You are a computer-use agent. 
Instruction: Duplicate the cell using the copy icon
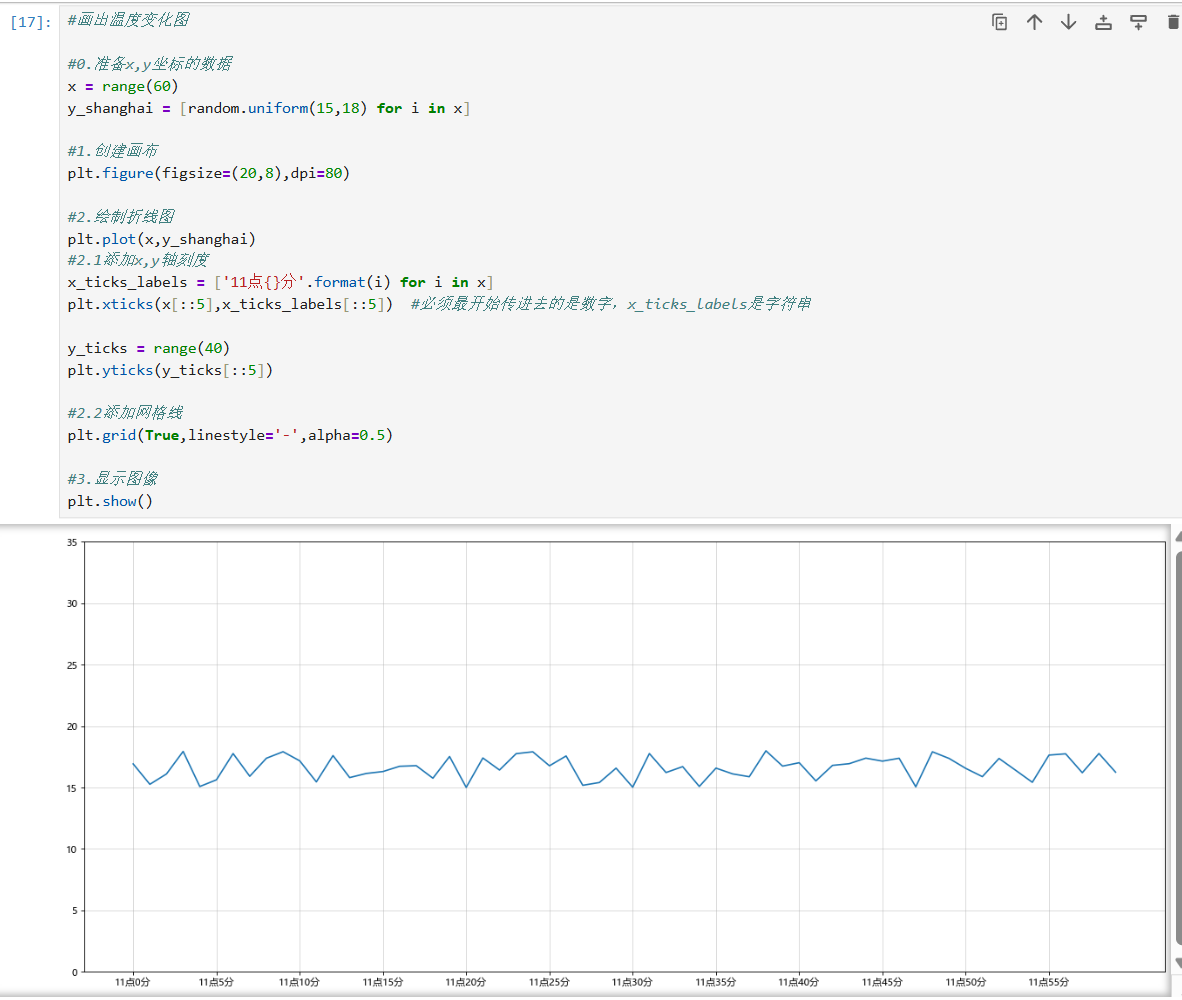pyautogui.click(x=1000, y=22)
